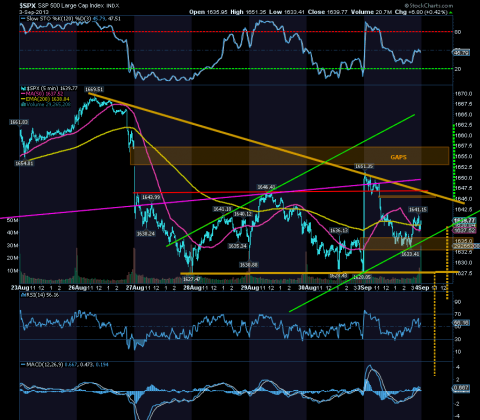The width and height of the screenshot is (480, 420).
Task: Click the 1661.03 price label on the left
Action: (x=19, y=122)
